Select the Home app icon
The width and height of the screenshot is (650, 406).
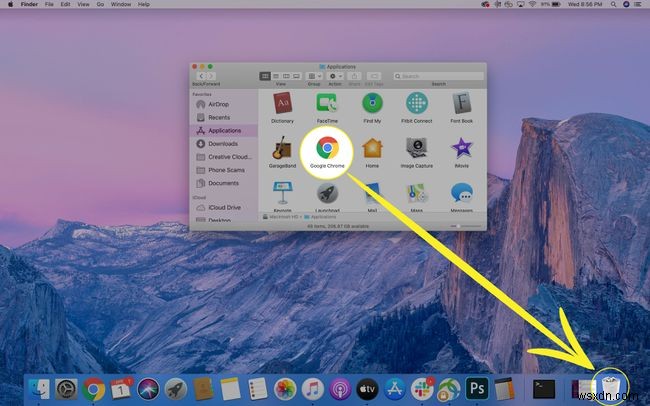click(x=372, y=148)
